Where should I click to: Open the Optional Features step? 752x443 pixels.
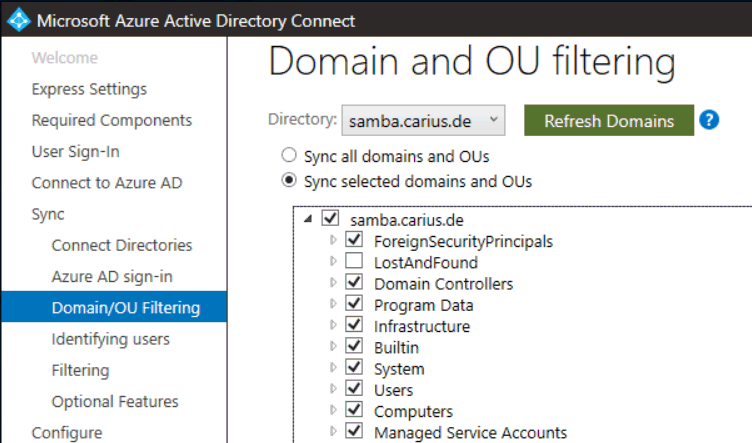[x=115, y=401]
